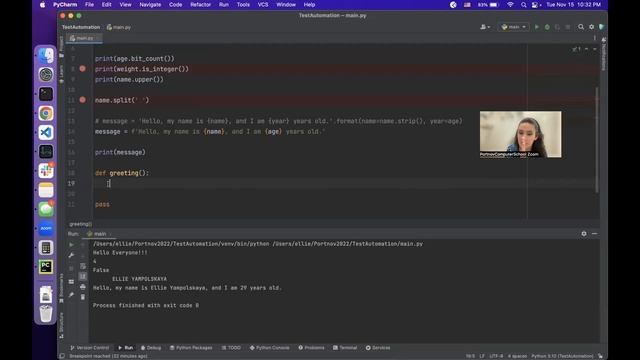
Task: Click the layout icon in the Run panel
Action: click(71, 282)
